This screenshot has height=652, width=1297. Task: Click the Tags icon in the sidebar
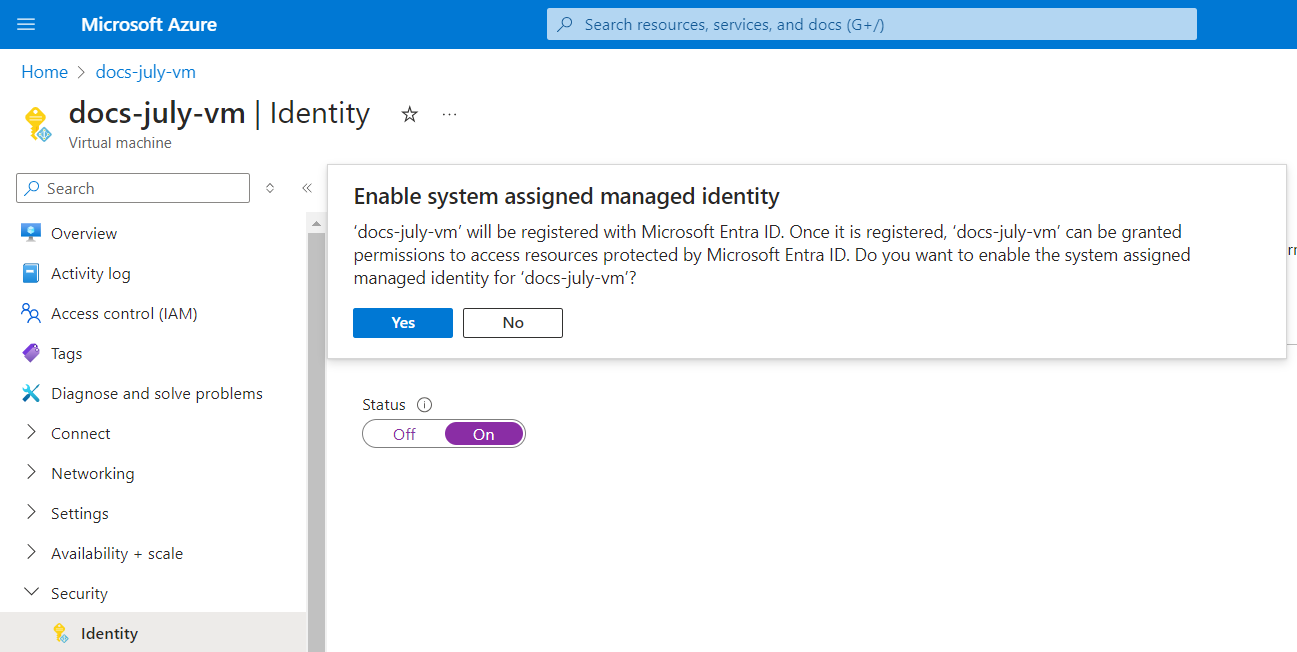31,353
